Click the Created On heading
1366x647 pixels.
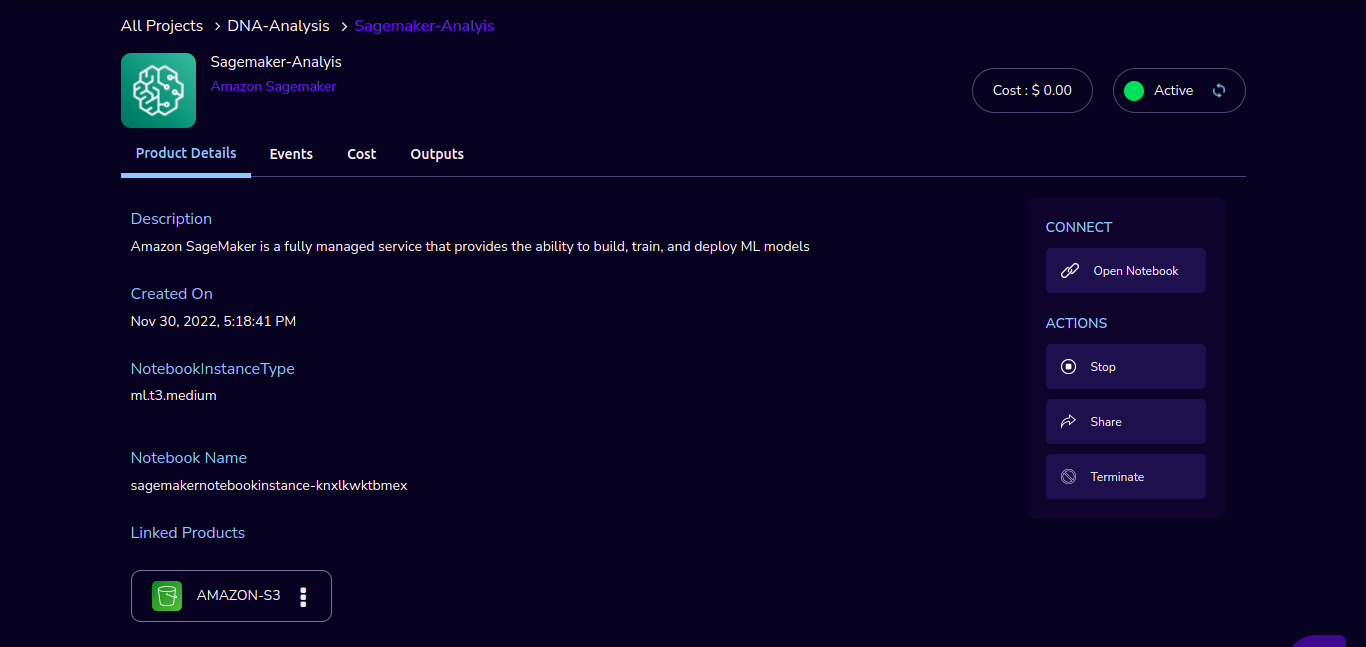pyautogui.click(x=172, y=294)
